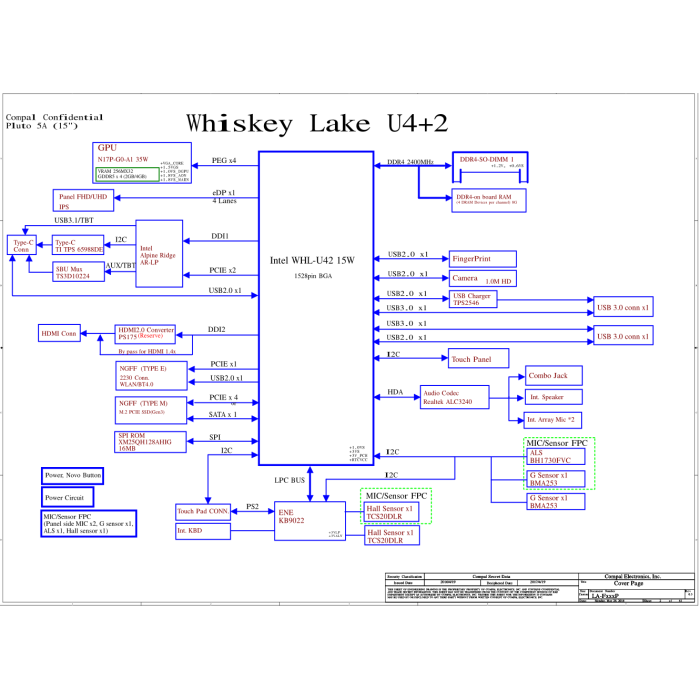The width and height of the screenshot is (700, 700).
Task: Click the Int. KBD block
Action: [x=203, y=531]
